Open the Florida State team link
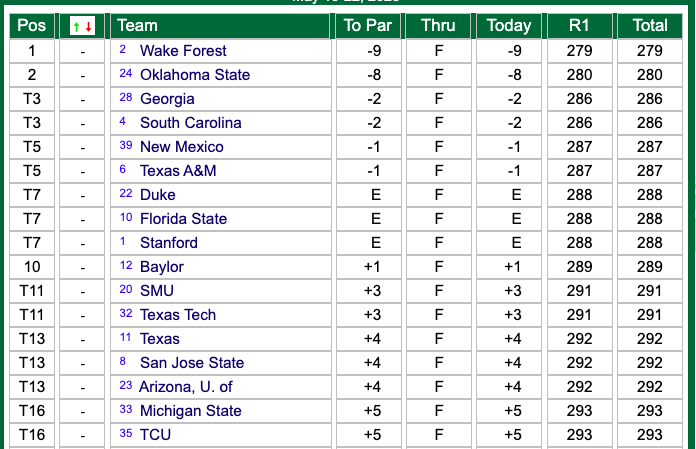Image resolution: width=696 pixels, height=449 pixels. 183,218
